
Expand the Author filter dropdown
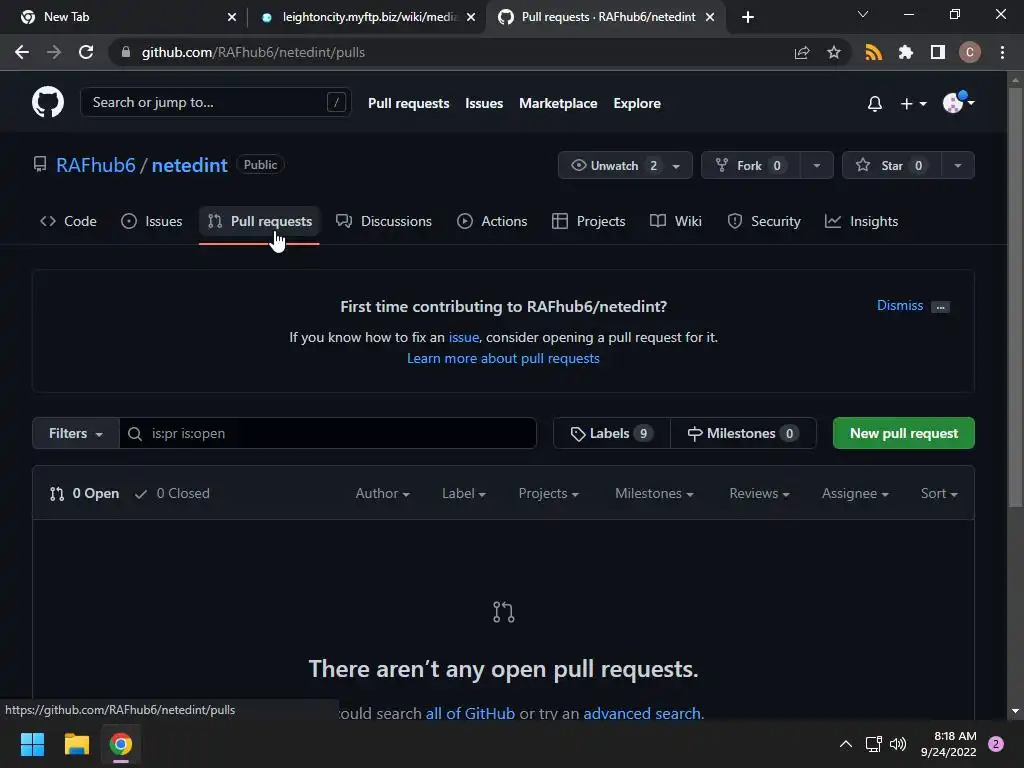[382, 494]
